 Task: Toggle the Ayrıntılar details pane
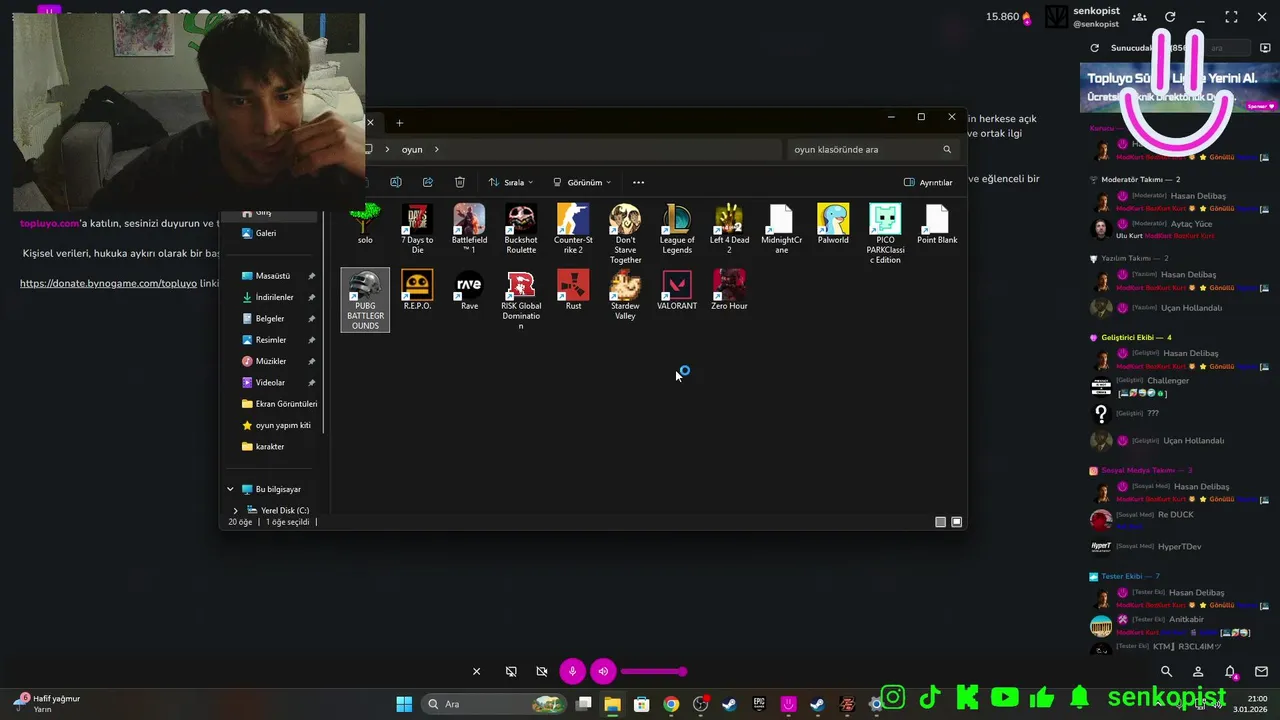click(928, 182)
